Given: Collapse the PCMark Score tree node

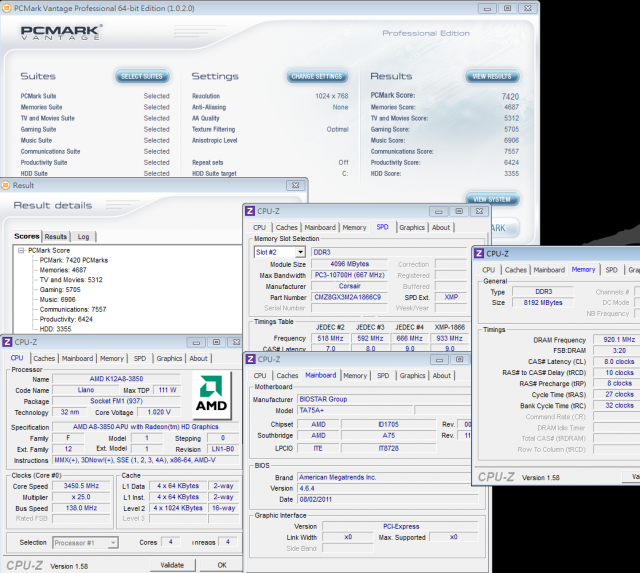Looking at the screenshot, I should (21, 251).
